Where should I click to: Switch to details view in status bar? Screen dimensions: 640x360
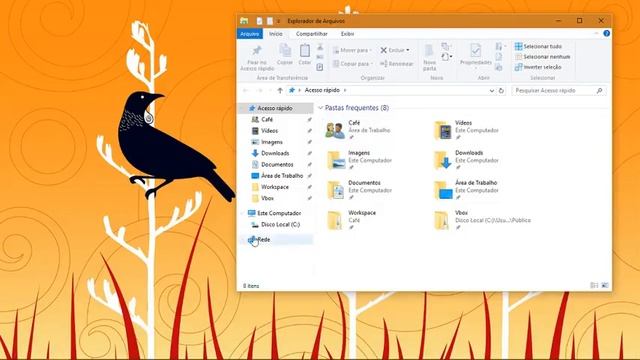[594, 285]
